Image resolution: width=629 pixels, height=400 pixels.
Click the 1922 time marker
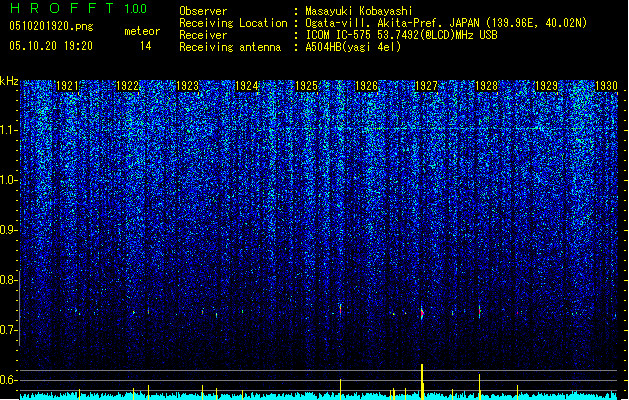[x=127, y=86]
